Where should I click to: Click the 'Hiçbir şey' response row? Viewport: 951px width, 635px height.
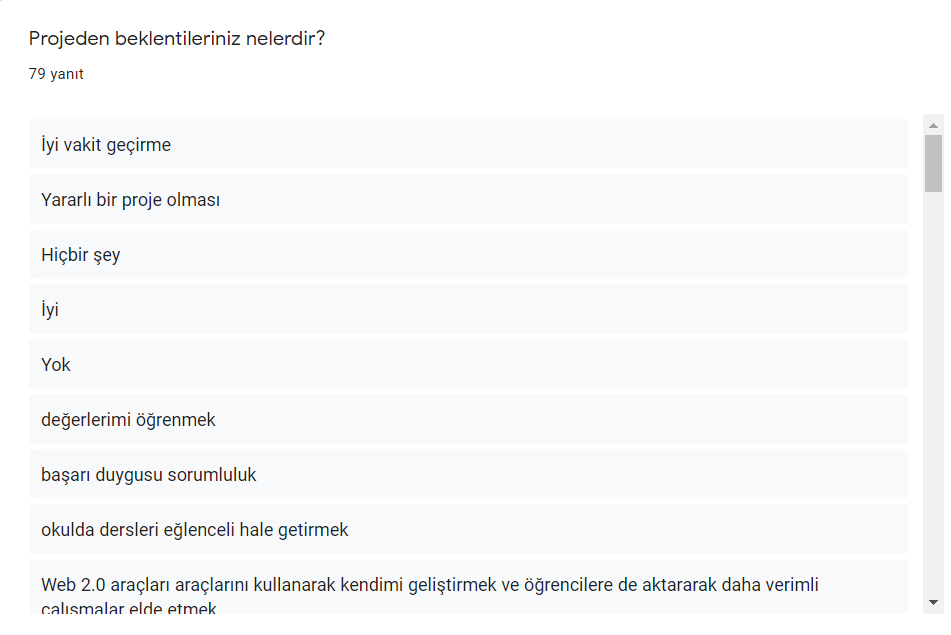point(80,255)
